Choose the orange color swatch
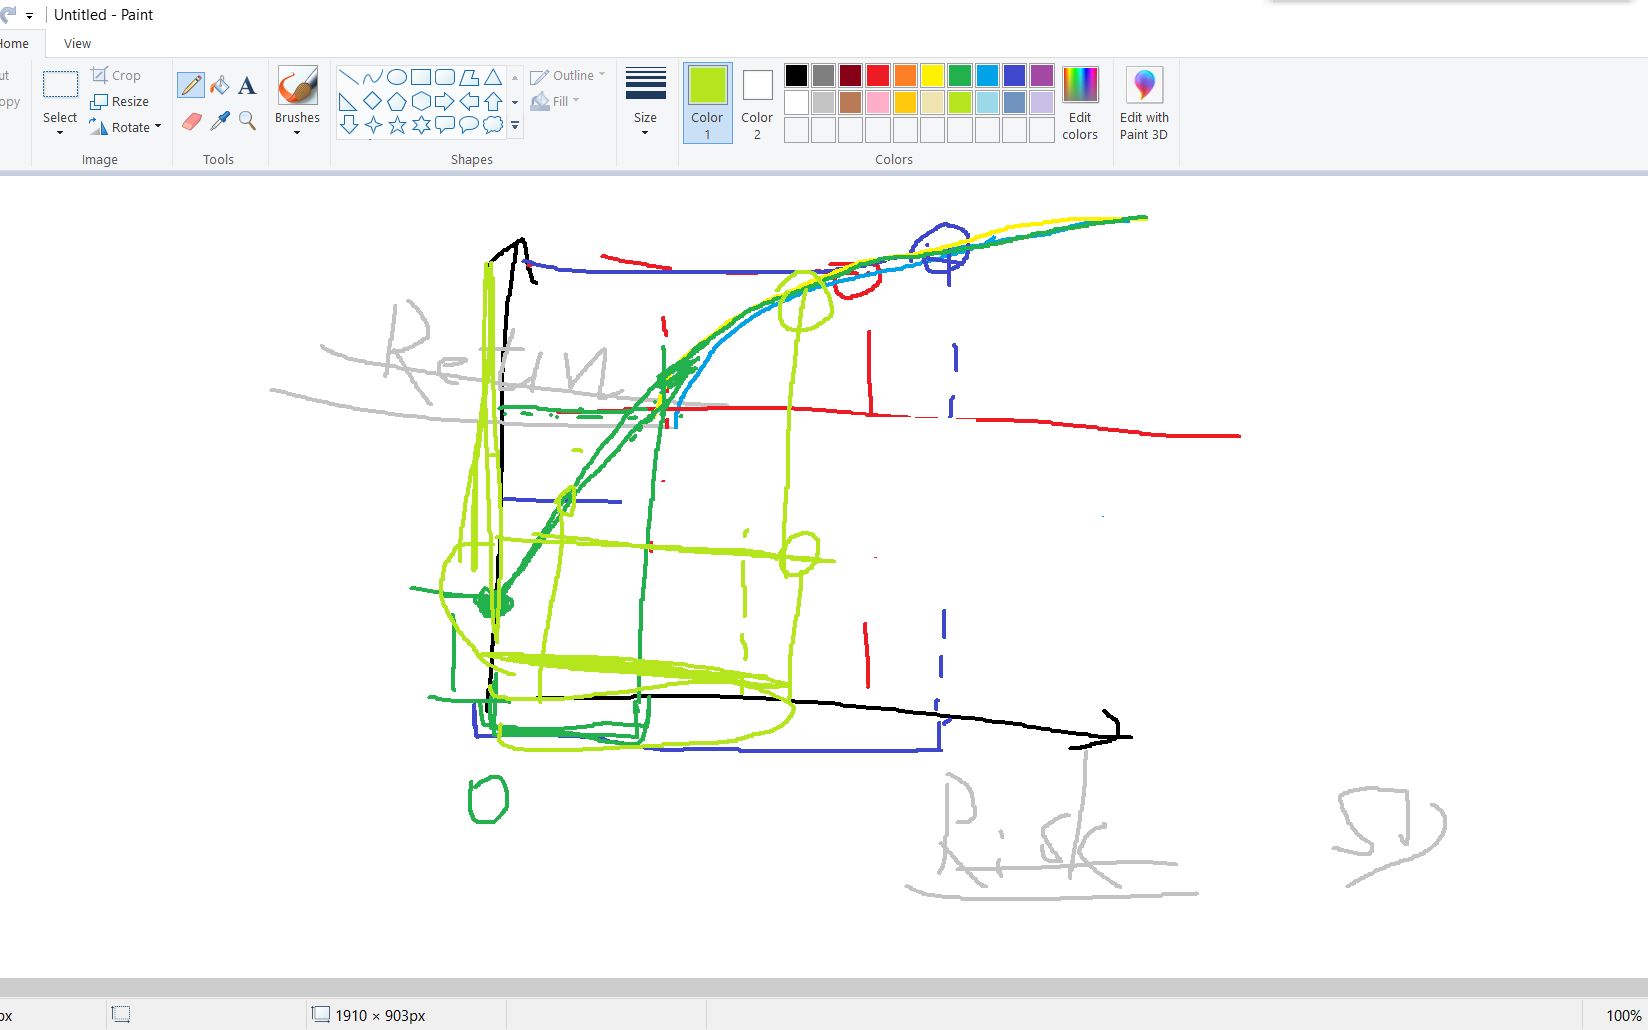Screen dimensions: 1648x1030 (x=906, y=76)
